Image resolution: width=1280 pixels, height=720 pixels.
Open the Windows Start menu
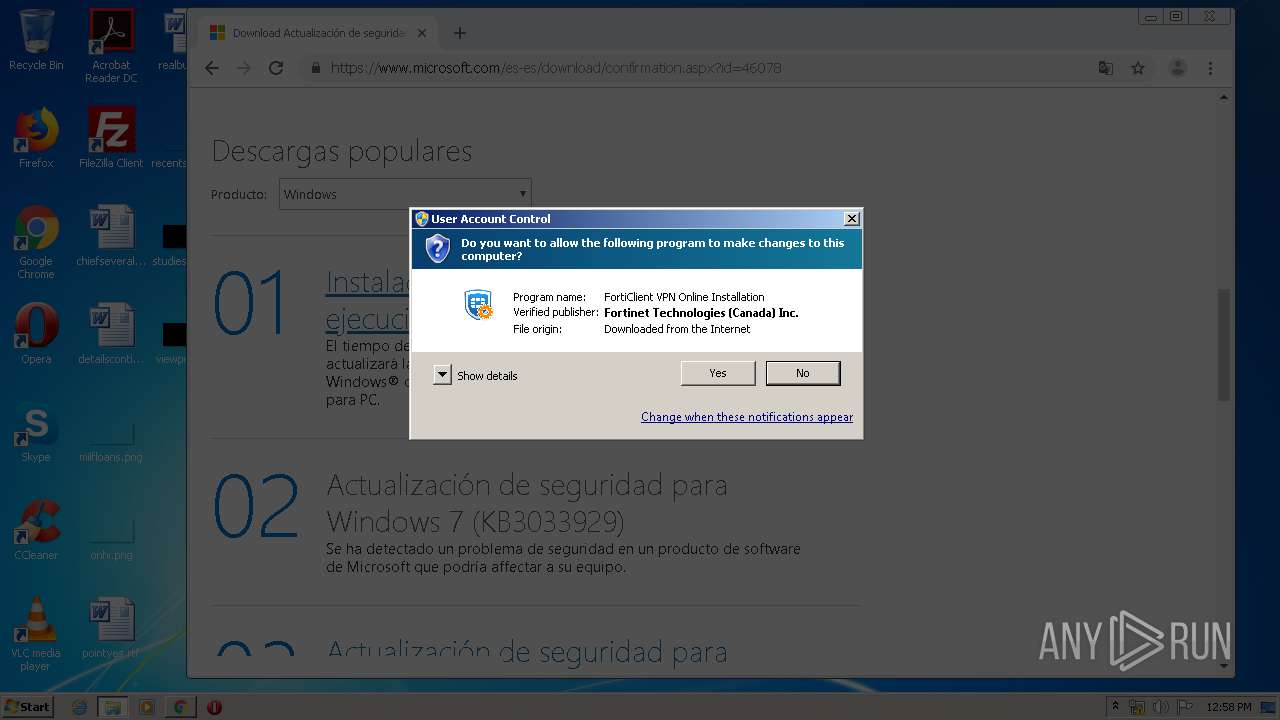pyautogui.click(x=27, y=706)
